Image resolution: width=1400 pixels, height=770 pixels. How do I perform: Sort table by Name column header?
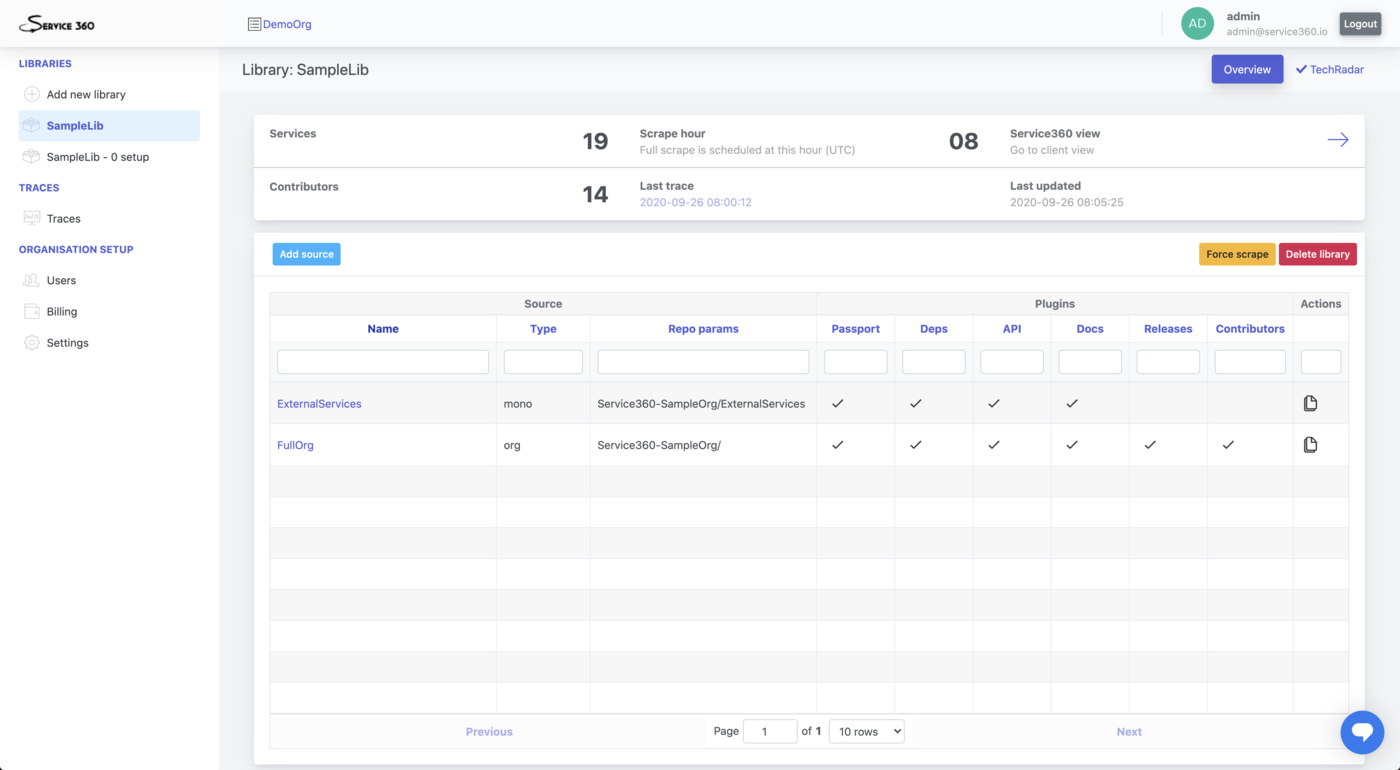coord(383,328)
